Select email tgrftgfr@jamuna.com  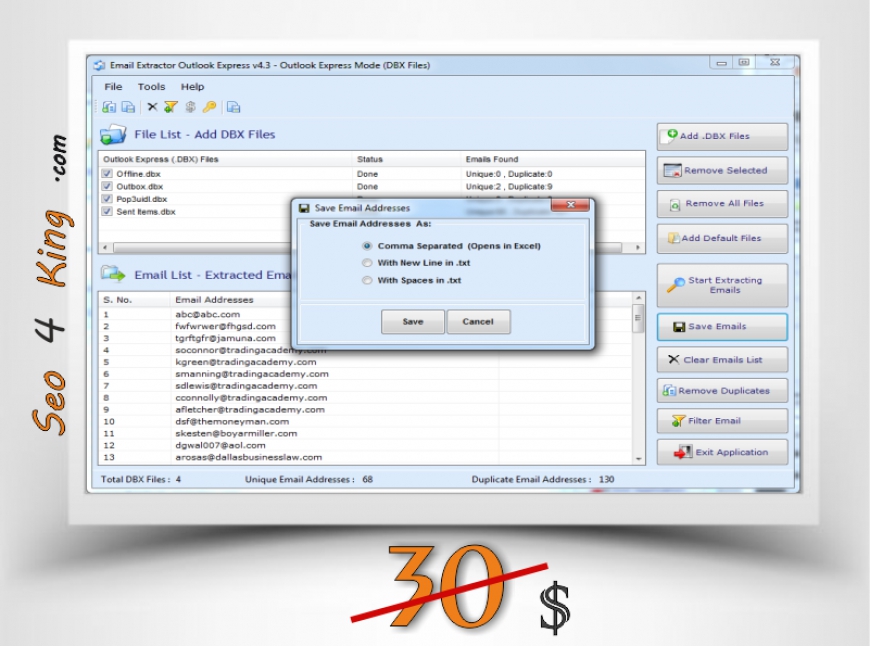coord(225,338)
